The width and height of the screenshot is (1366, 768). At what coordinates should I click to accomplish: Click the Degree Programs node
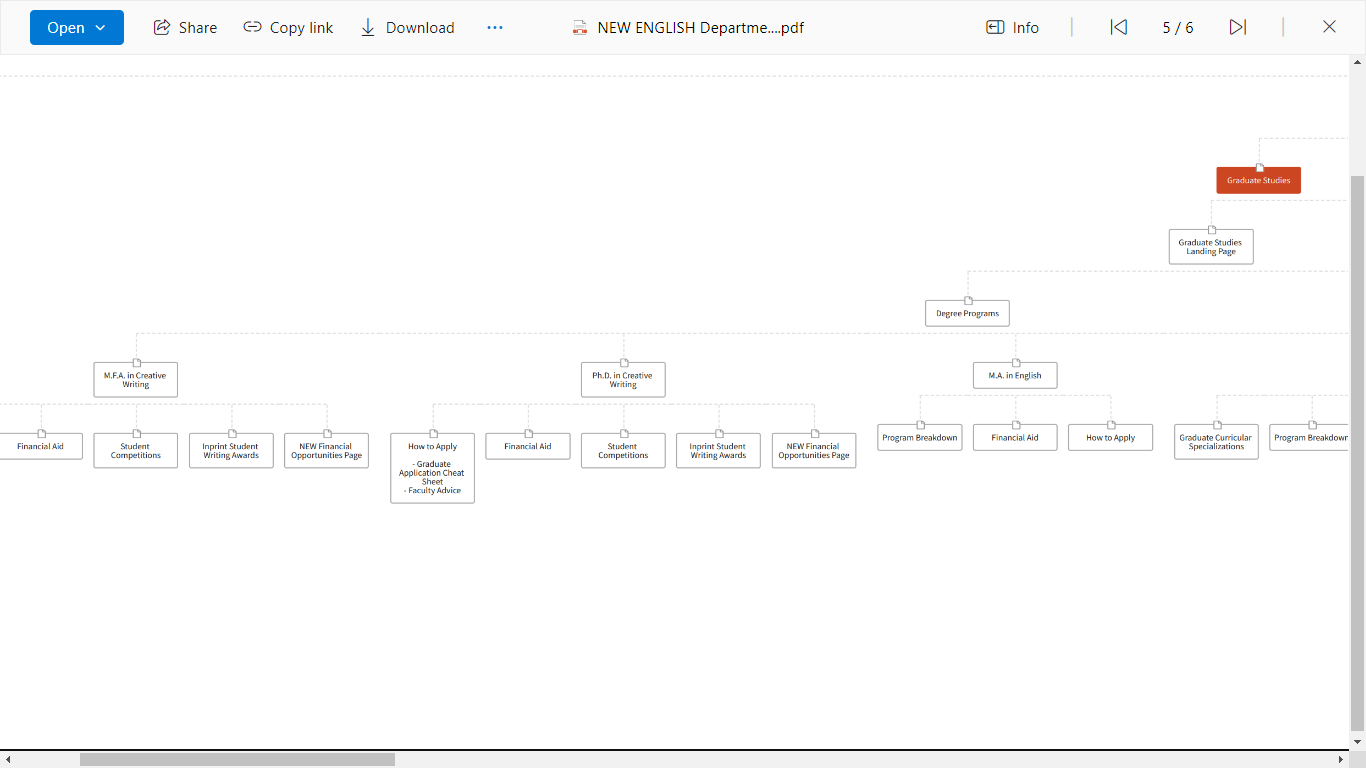click(x=967, y=313)
